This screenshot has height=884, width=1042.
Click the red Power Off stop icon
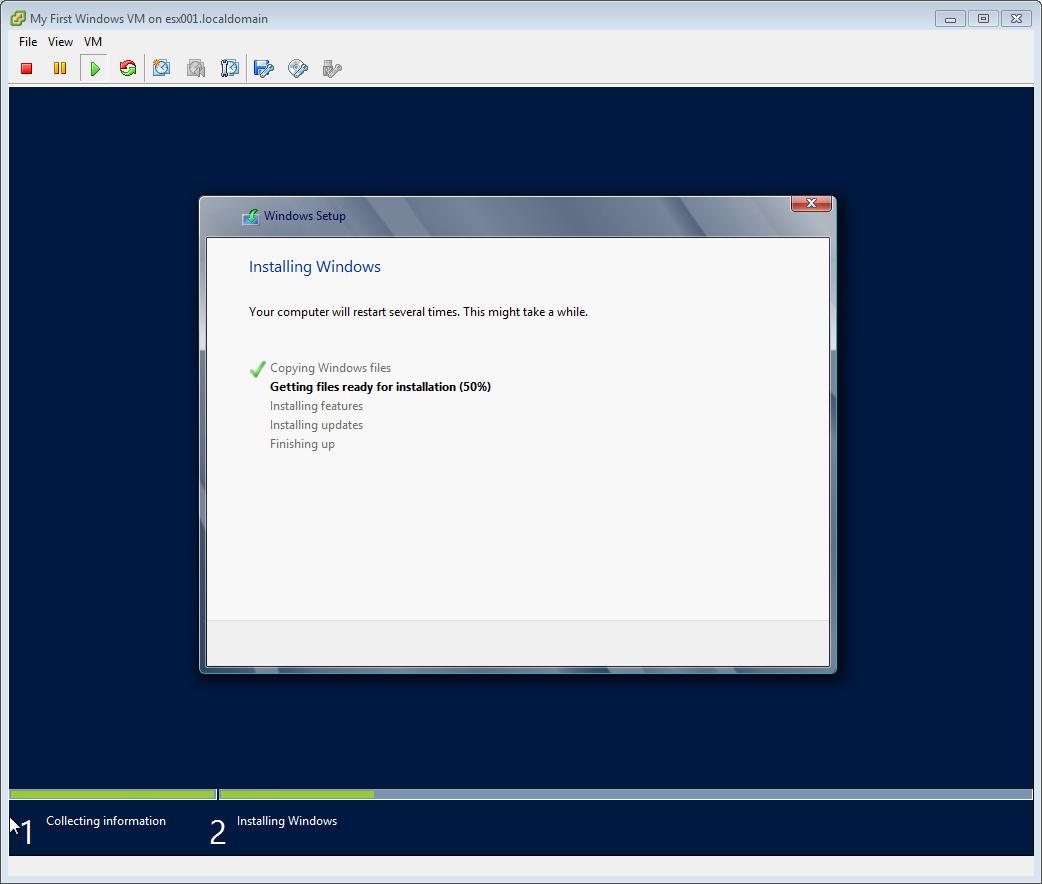27,68
